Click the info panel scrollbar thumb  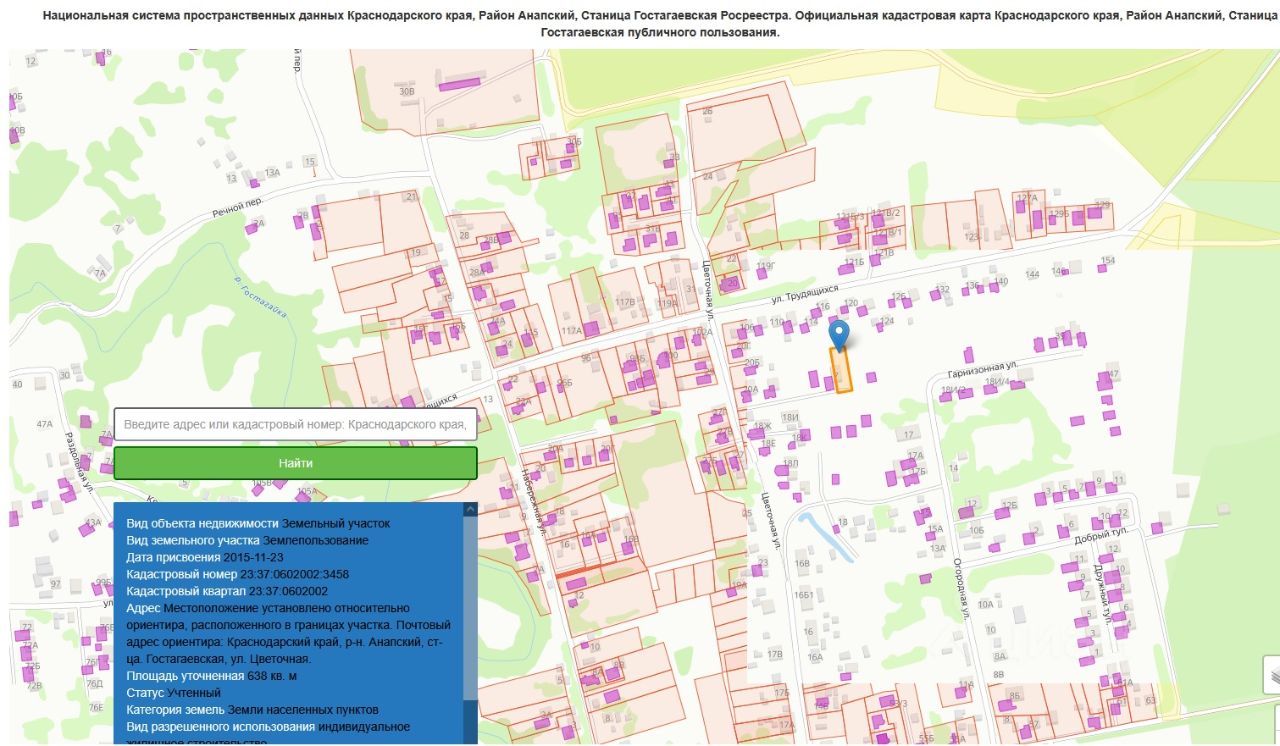pos(470,610)
